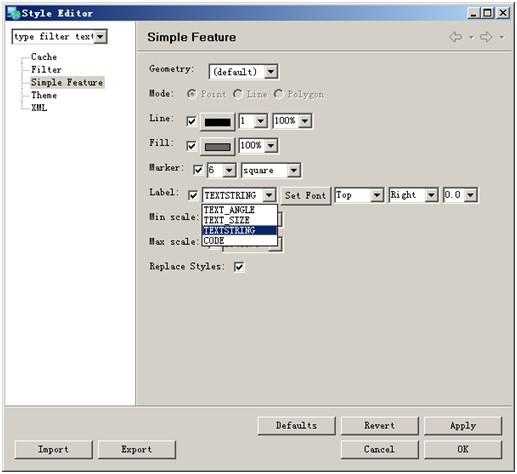
Task: Open the forward arrow history dropdown
Action: click(x=502, y=37)
